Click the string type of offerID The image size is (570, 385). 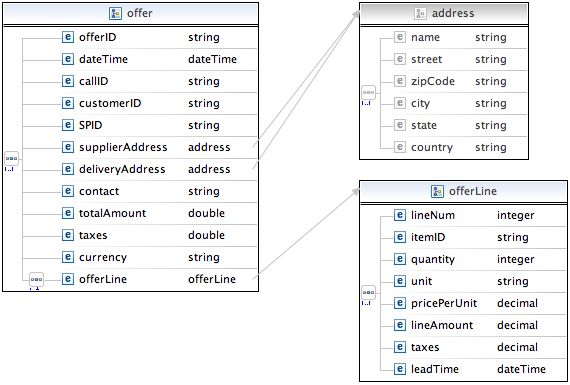(x=204, y=37)
